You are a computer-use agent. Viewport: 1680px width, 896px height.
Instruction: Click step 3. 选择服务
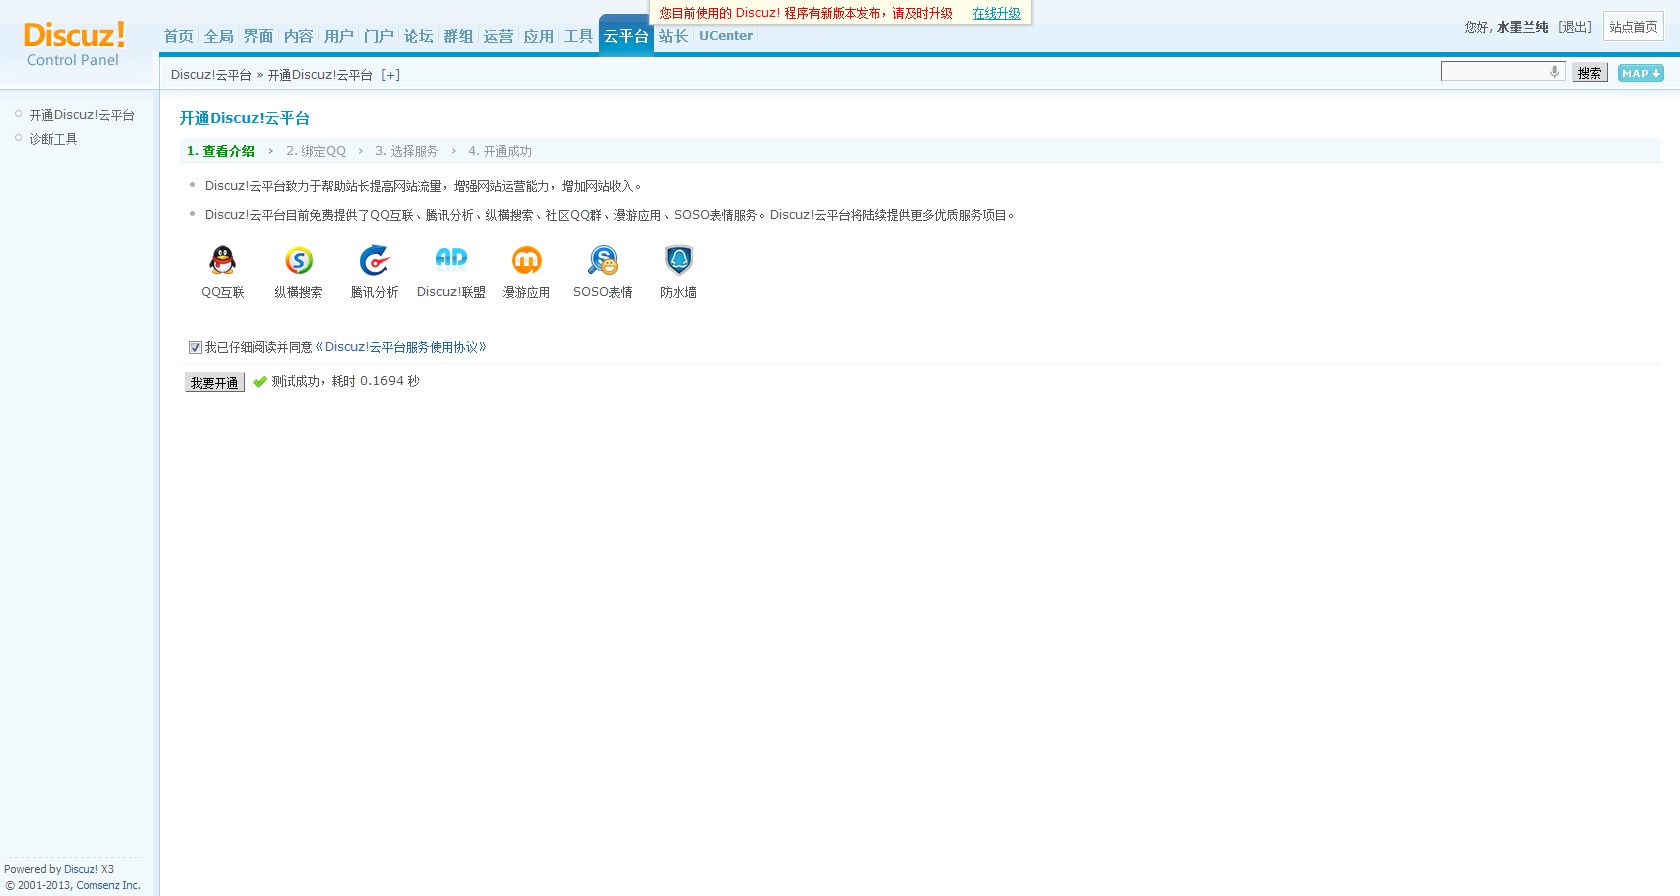coord(406,151)
